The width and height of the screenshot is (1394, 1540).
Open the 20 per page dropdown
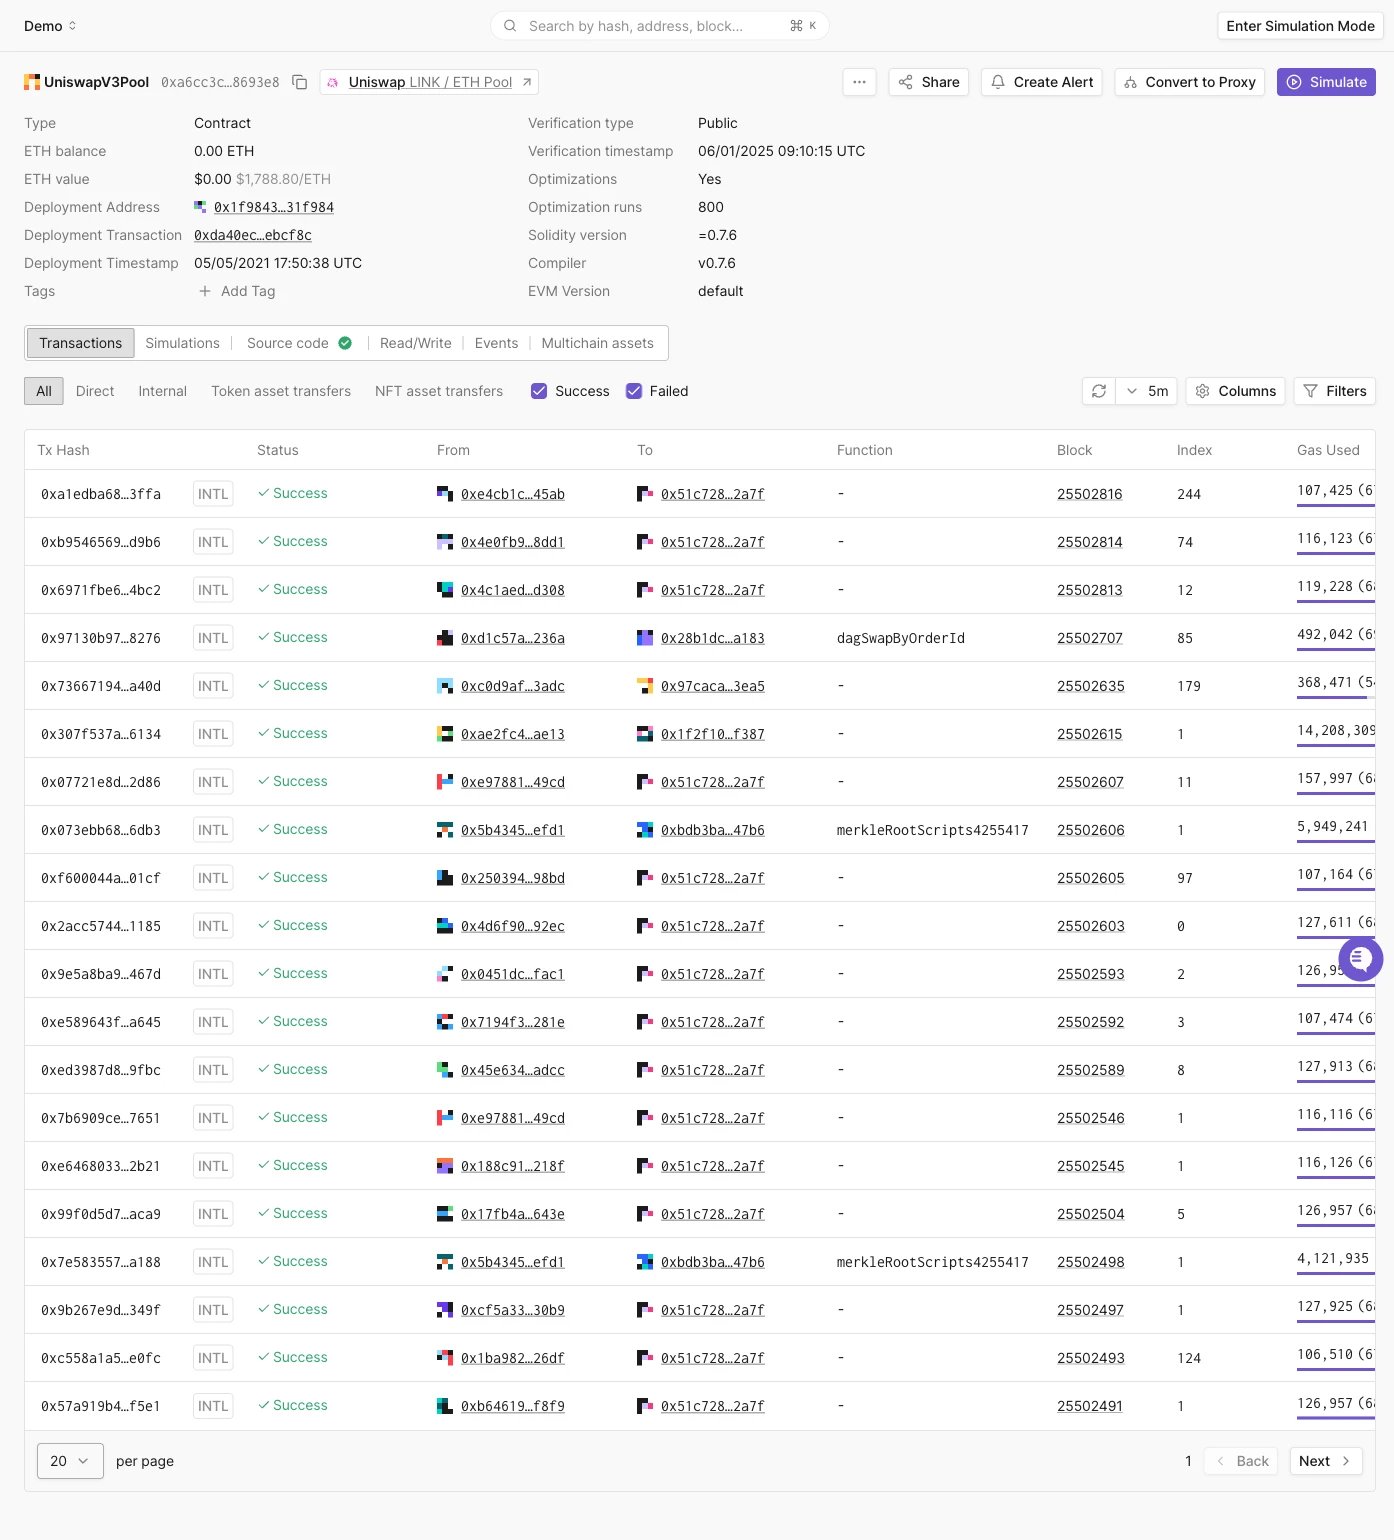coord(70,1461)
